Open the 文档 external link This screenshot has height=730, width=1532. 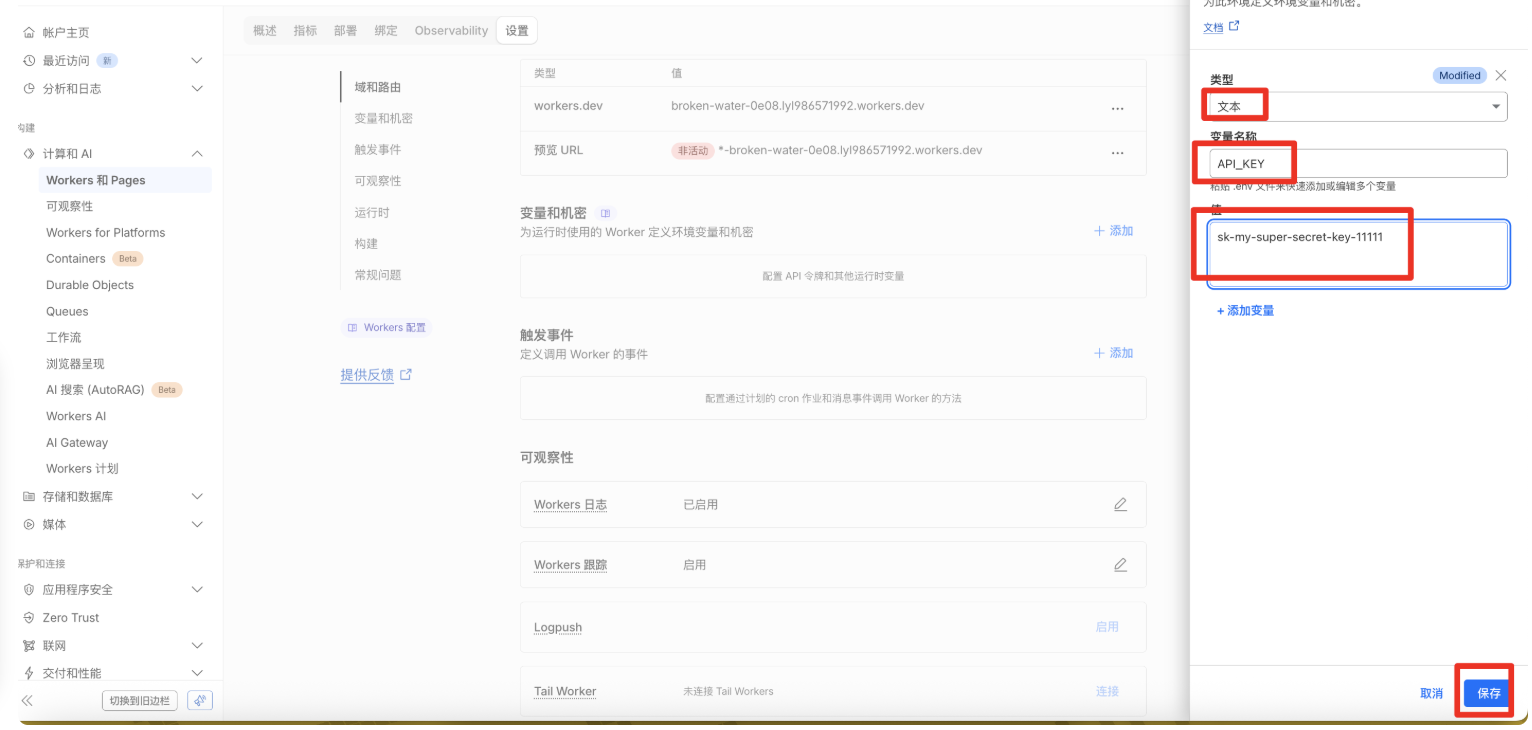coord(1221,27)
